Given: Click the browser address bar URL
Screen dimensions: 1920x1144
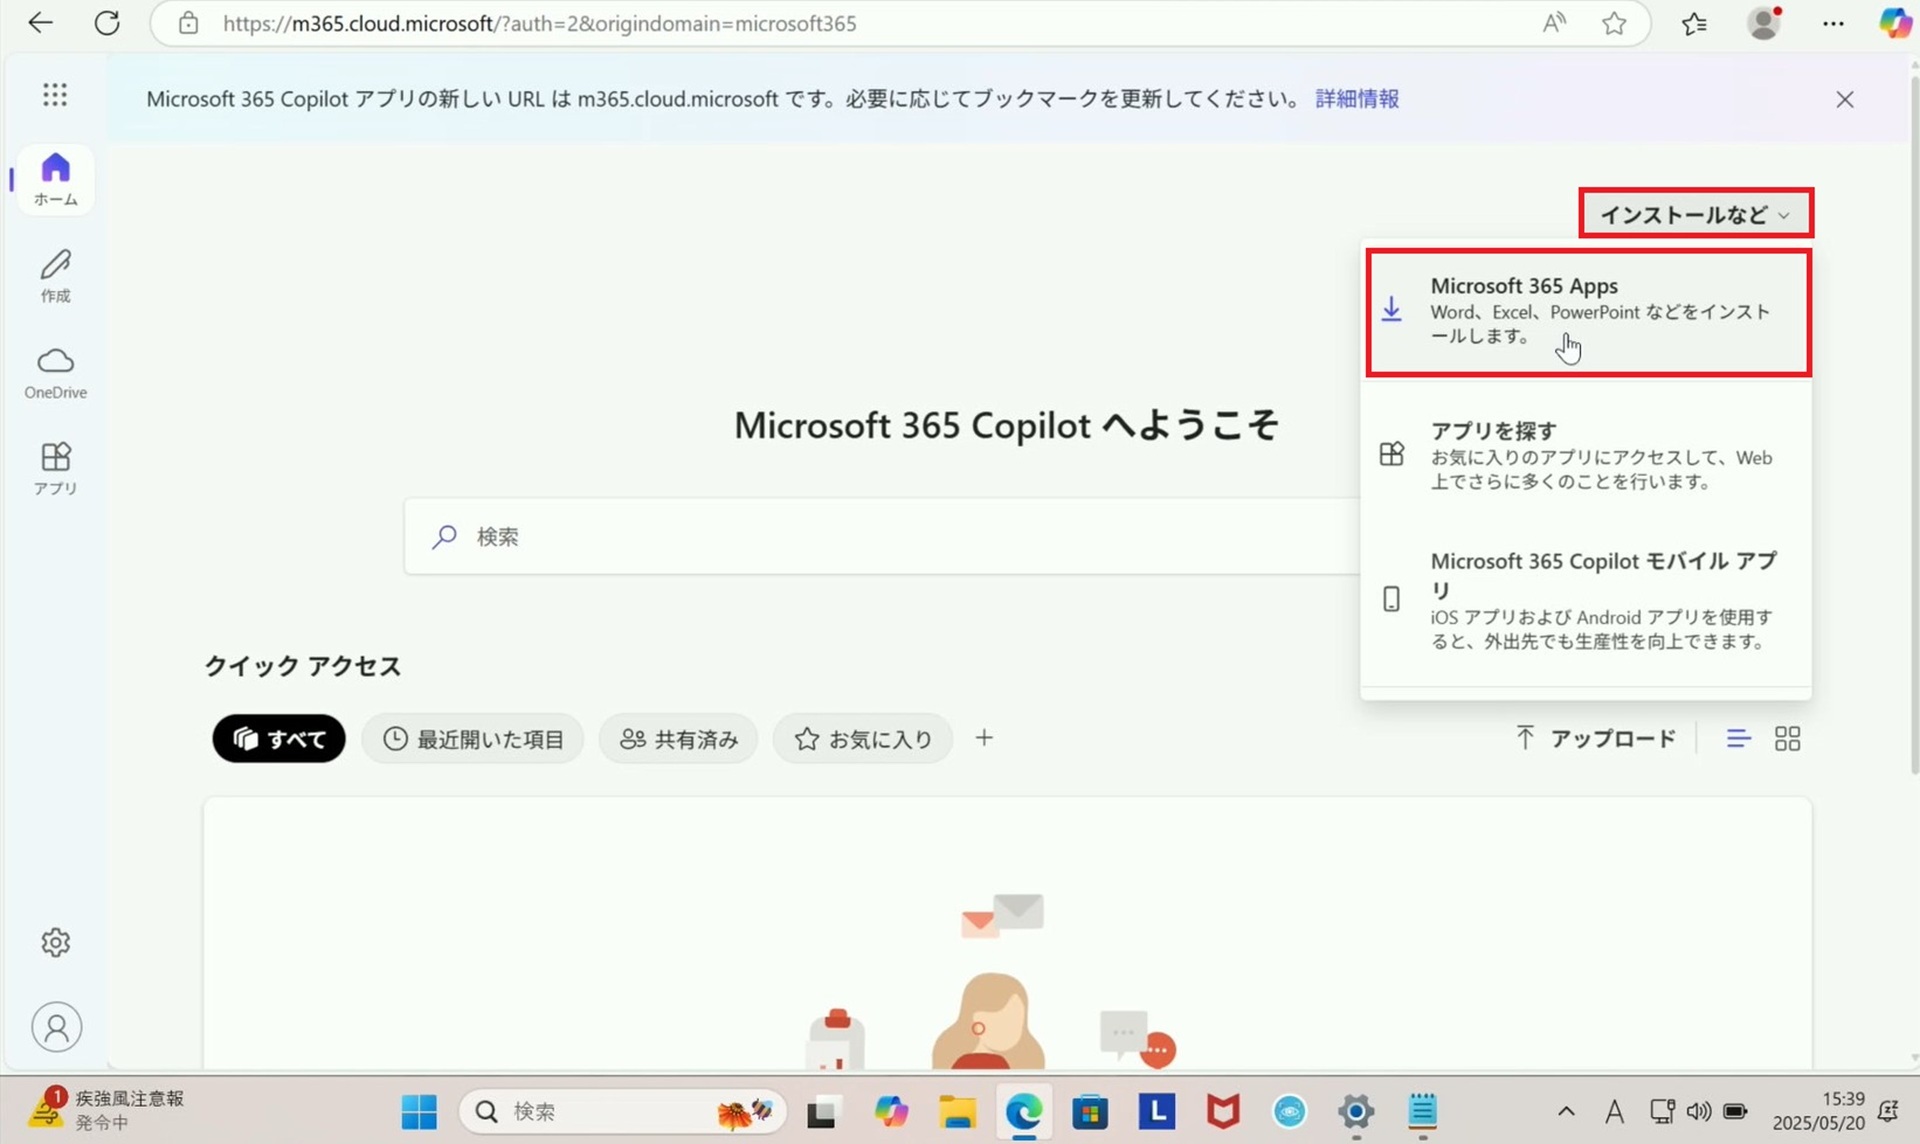Looking at the screenshot, I should (540, 23).
